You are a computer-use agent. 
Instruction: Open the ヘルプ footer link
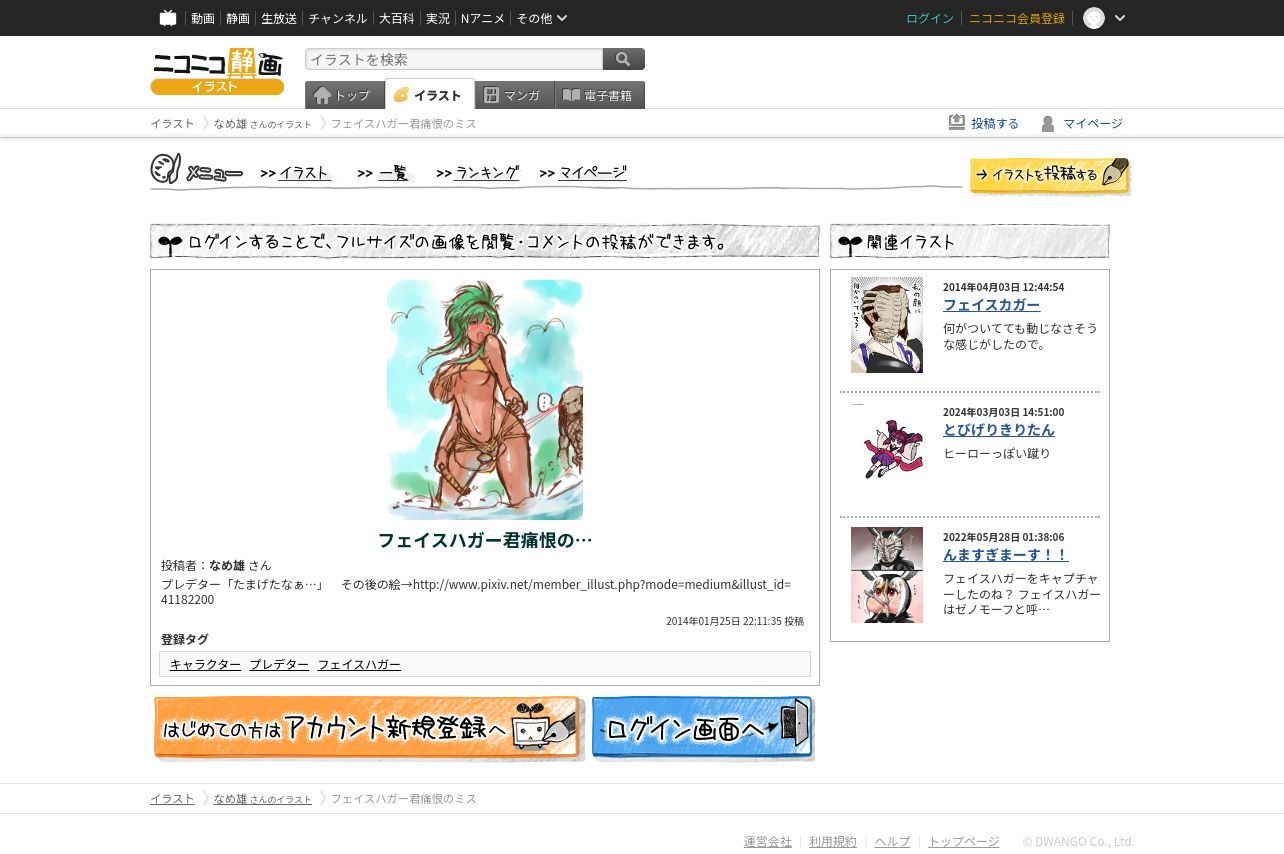(892, 841)
